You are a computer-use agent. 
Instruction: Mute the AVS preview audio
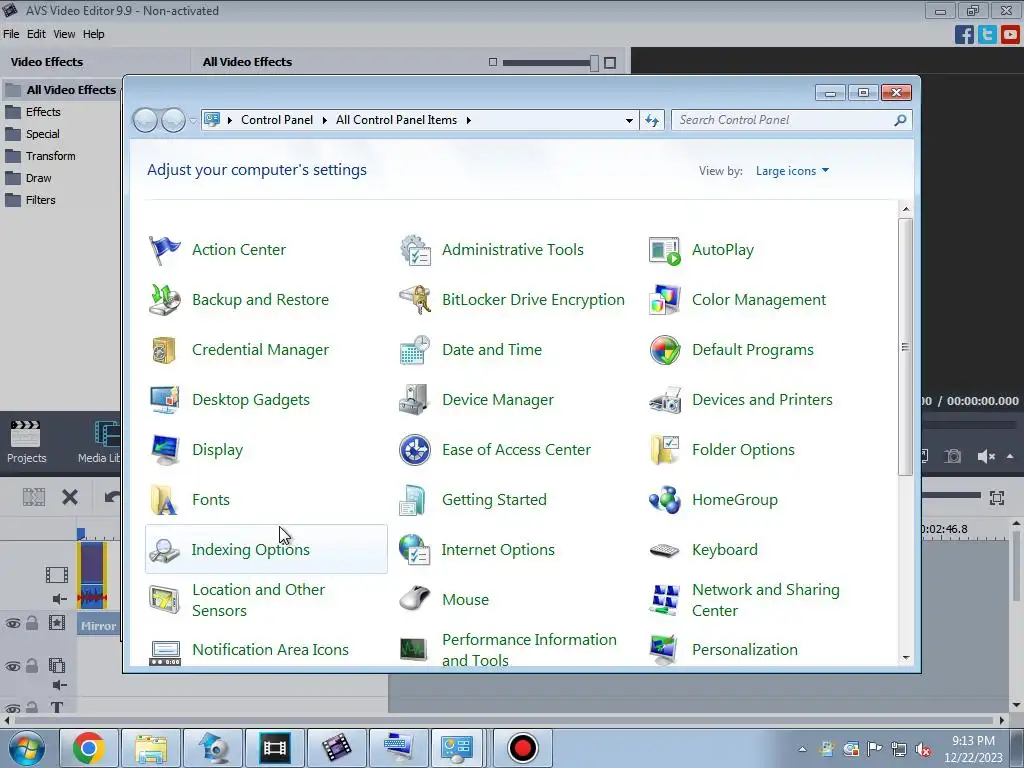point(985,456)
